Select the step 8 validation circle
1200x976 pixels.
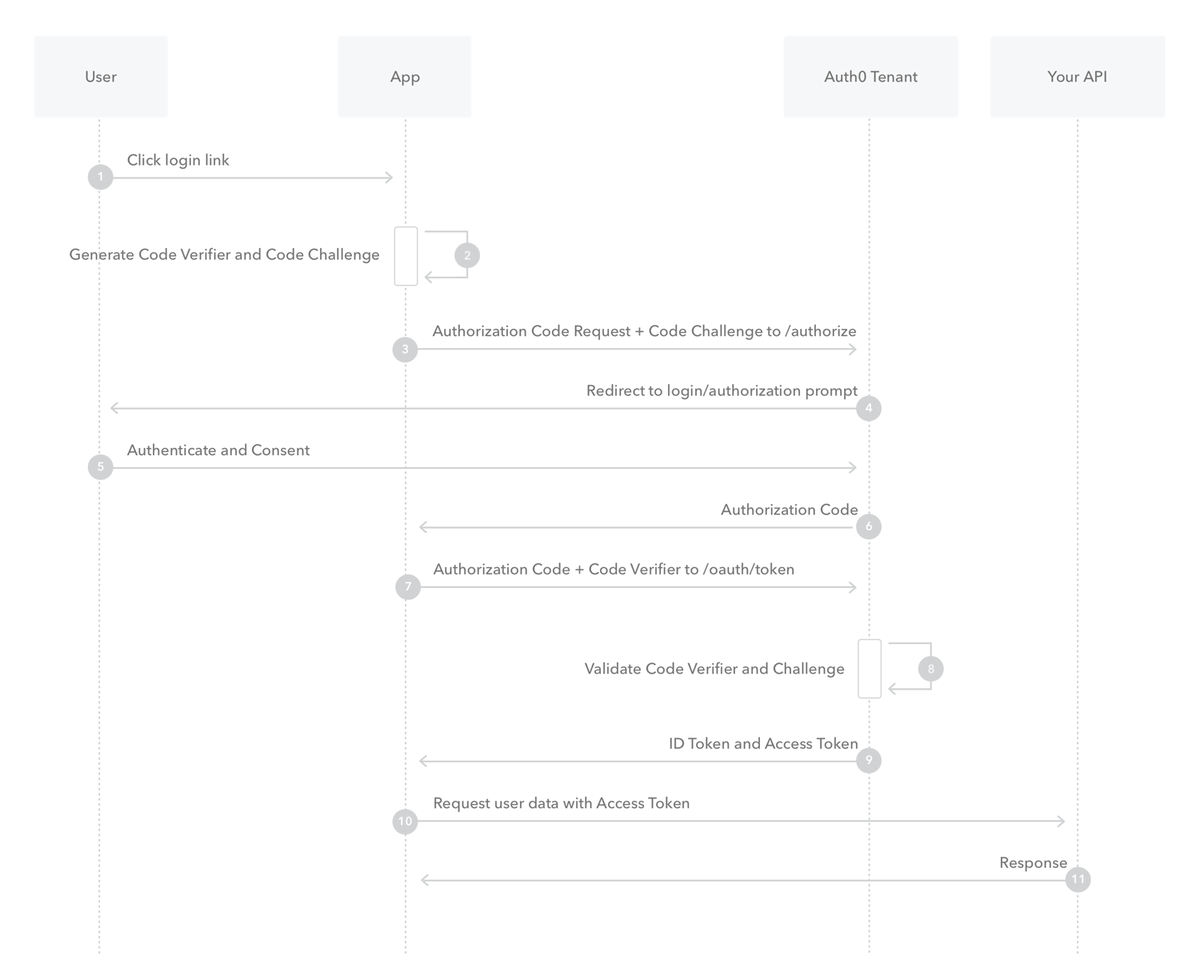[x=931, y=668]
